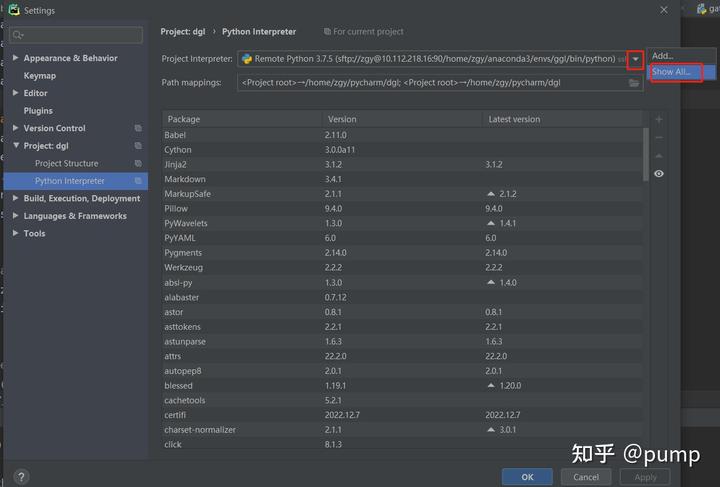Select the astor package row
The width and height of the screenshot is (720, 487).
(x=403, y=312)
